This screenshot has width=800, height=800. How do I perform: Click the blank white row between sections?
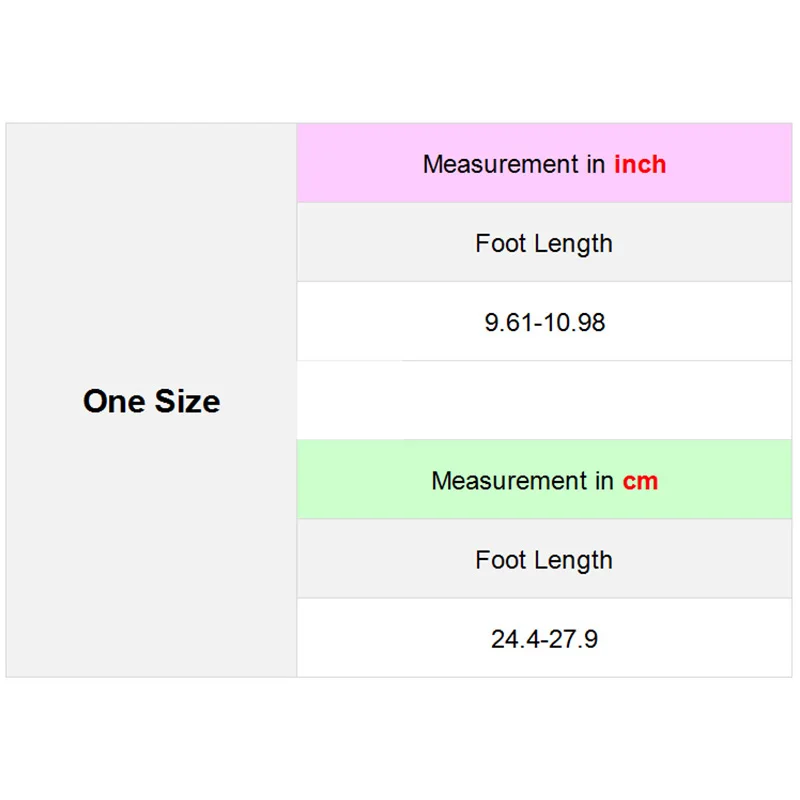point(544,401)
